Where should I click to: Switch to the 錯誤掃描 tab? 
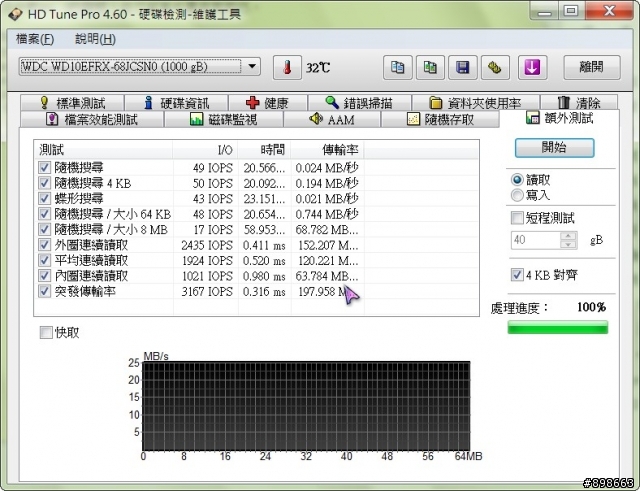coord(360,102)
